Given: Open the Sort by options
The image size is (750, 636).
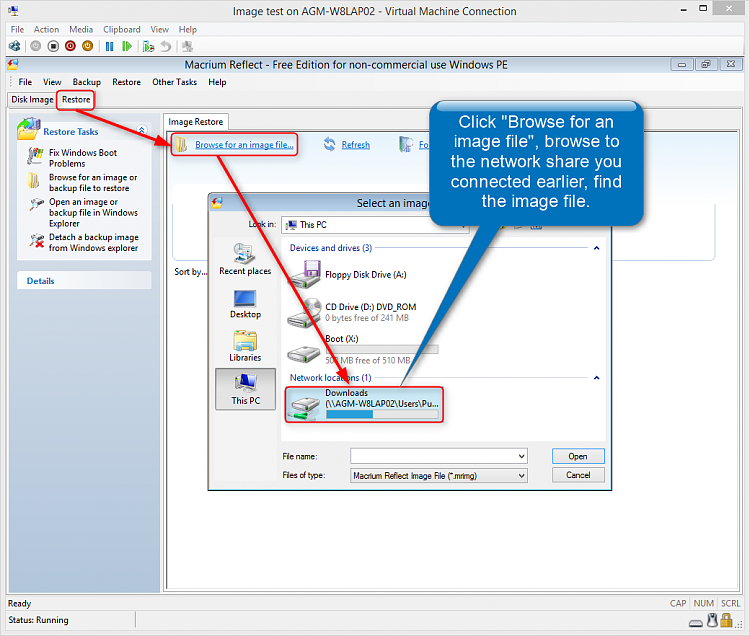Looking at the screenshot, I should [x=191, y=272].
